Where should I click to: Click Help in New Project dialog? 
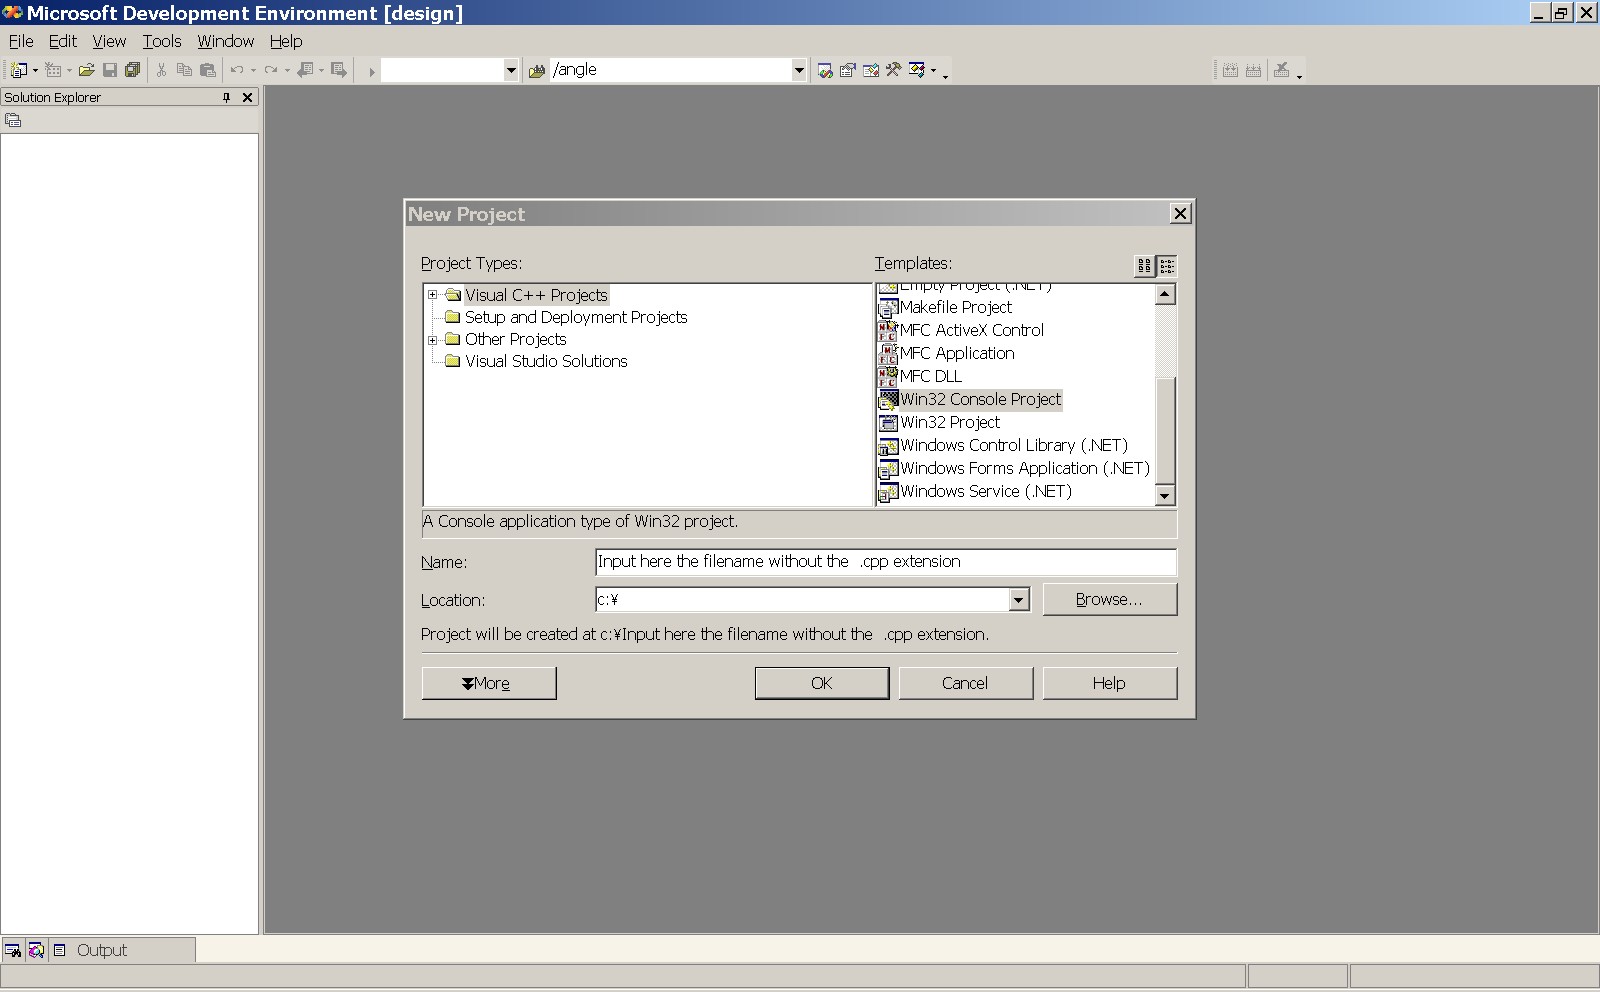click(x=1109, y=683)
